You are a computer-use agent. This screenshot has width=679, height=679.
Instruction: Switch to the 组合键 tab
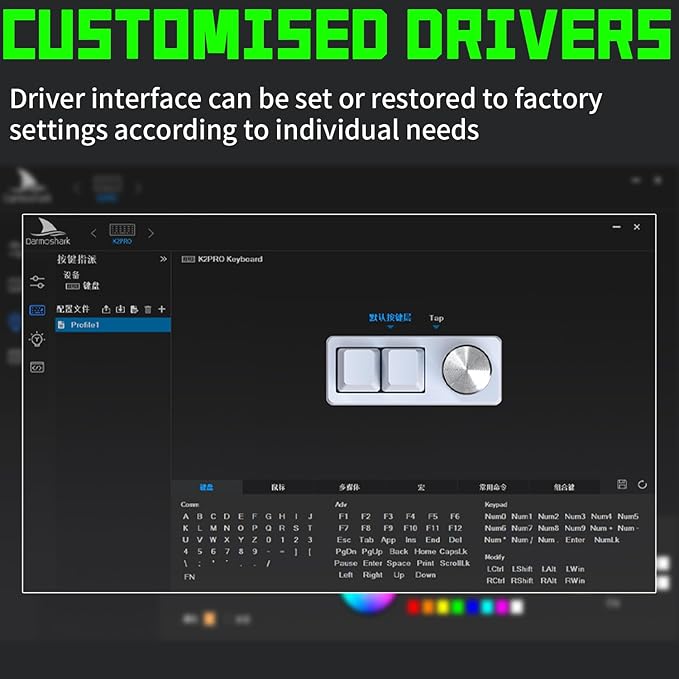pyautogui.click(x=564, y=487)
